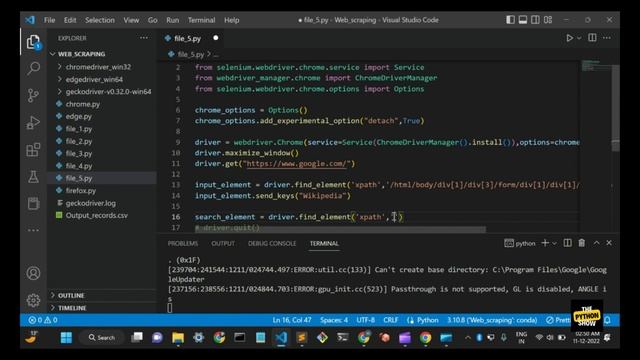Customize layout icon in title bar
640x360 pixels.
tap(548, 20)
